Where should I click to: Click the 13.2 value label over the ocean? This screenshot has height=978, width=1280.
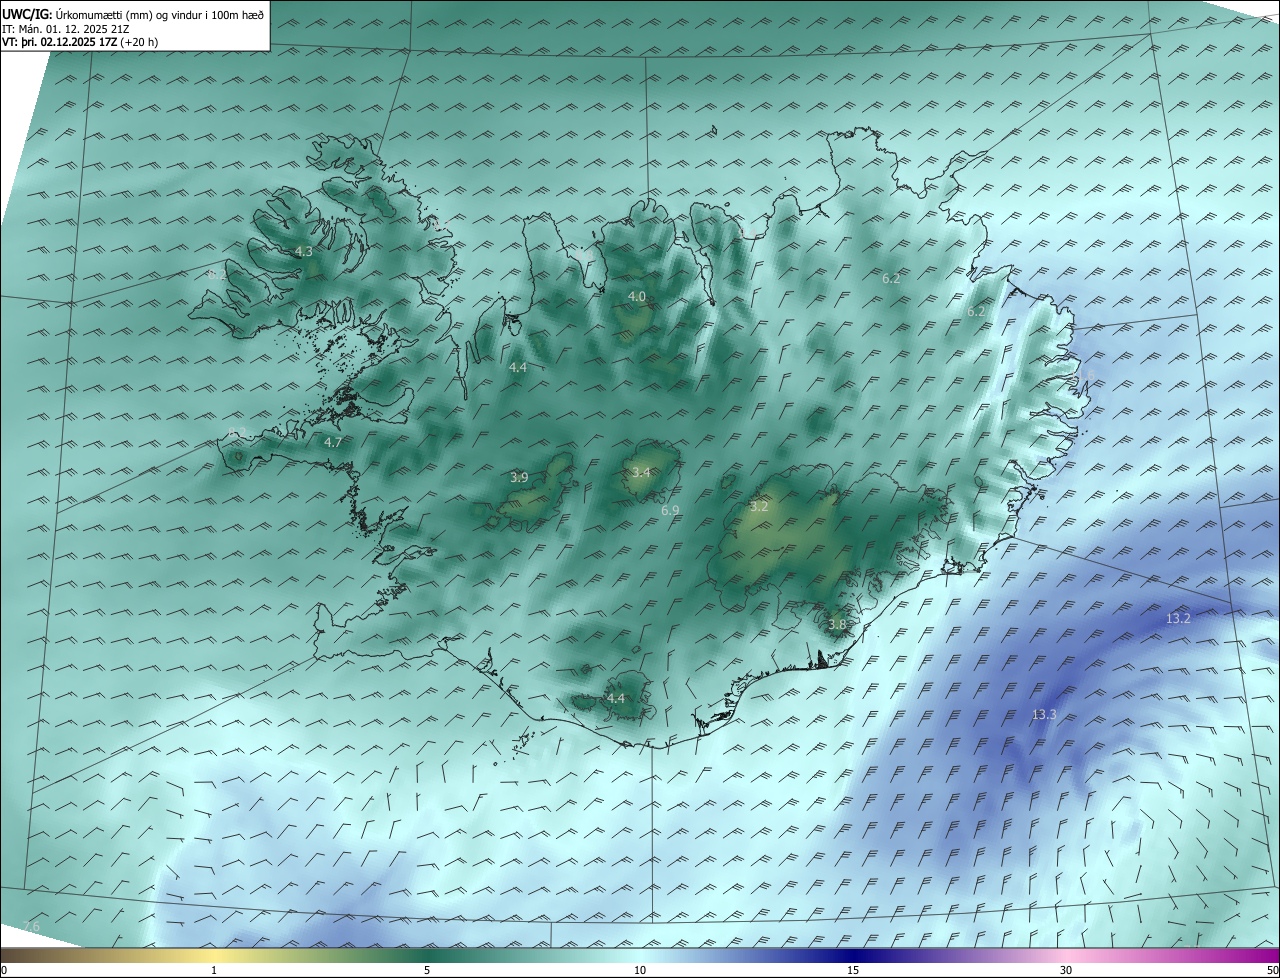click(1178, 619)
